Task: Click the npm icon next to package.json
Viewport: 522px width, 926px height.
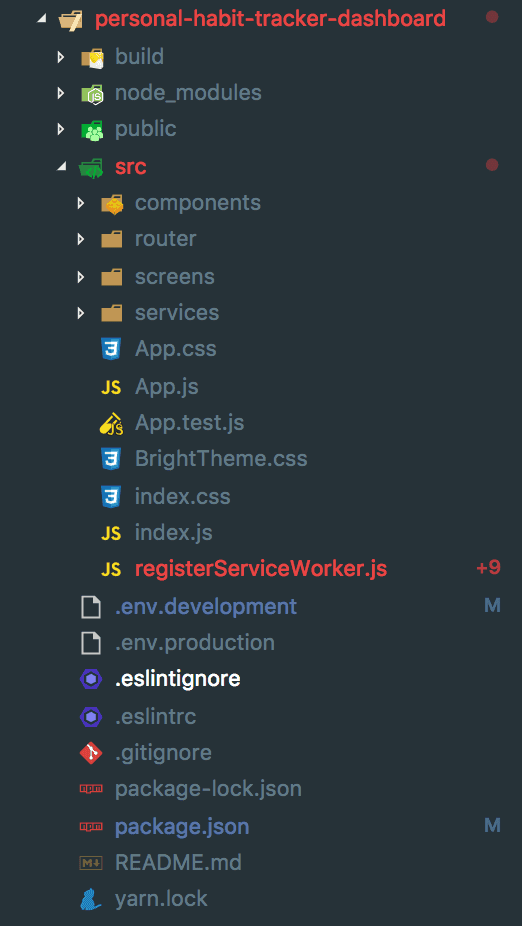Action: click(91, 826)
